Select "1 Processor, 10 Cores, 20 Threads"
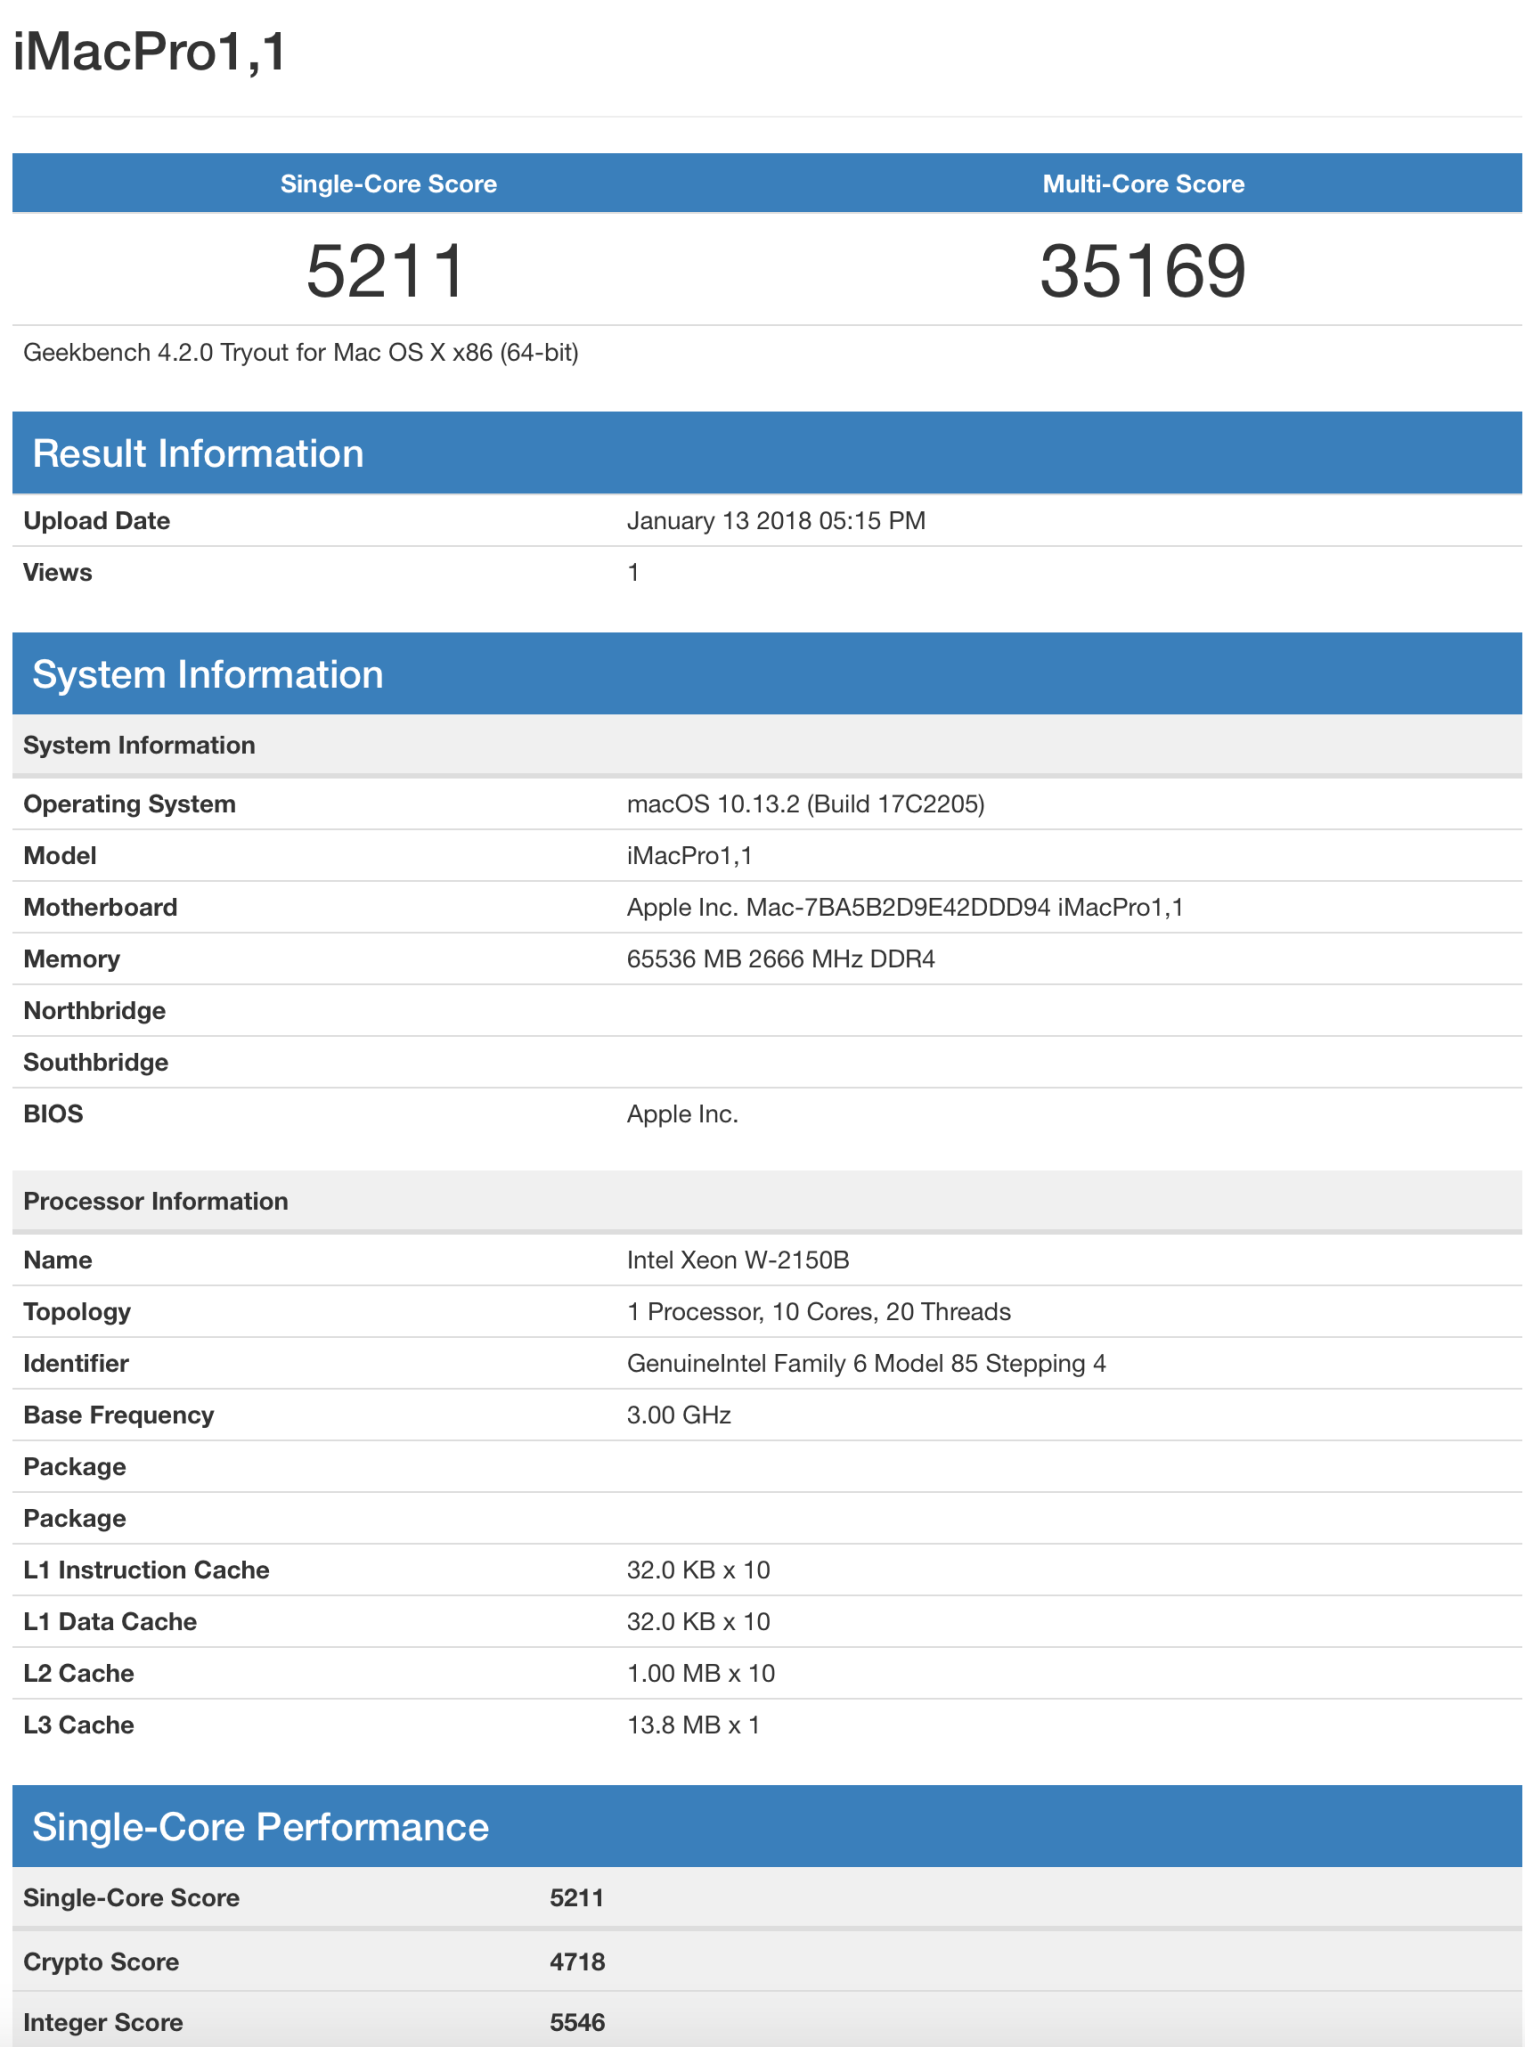 819,1313
